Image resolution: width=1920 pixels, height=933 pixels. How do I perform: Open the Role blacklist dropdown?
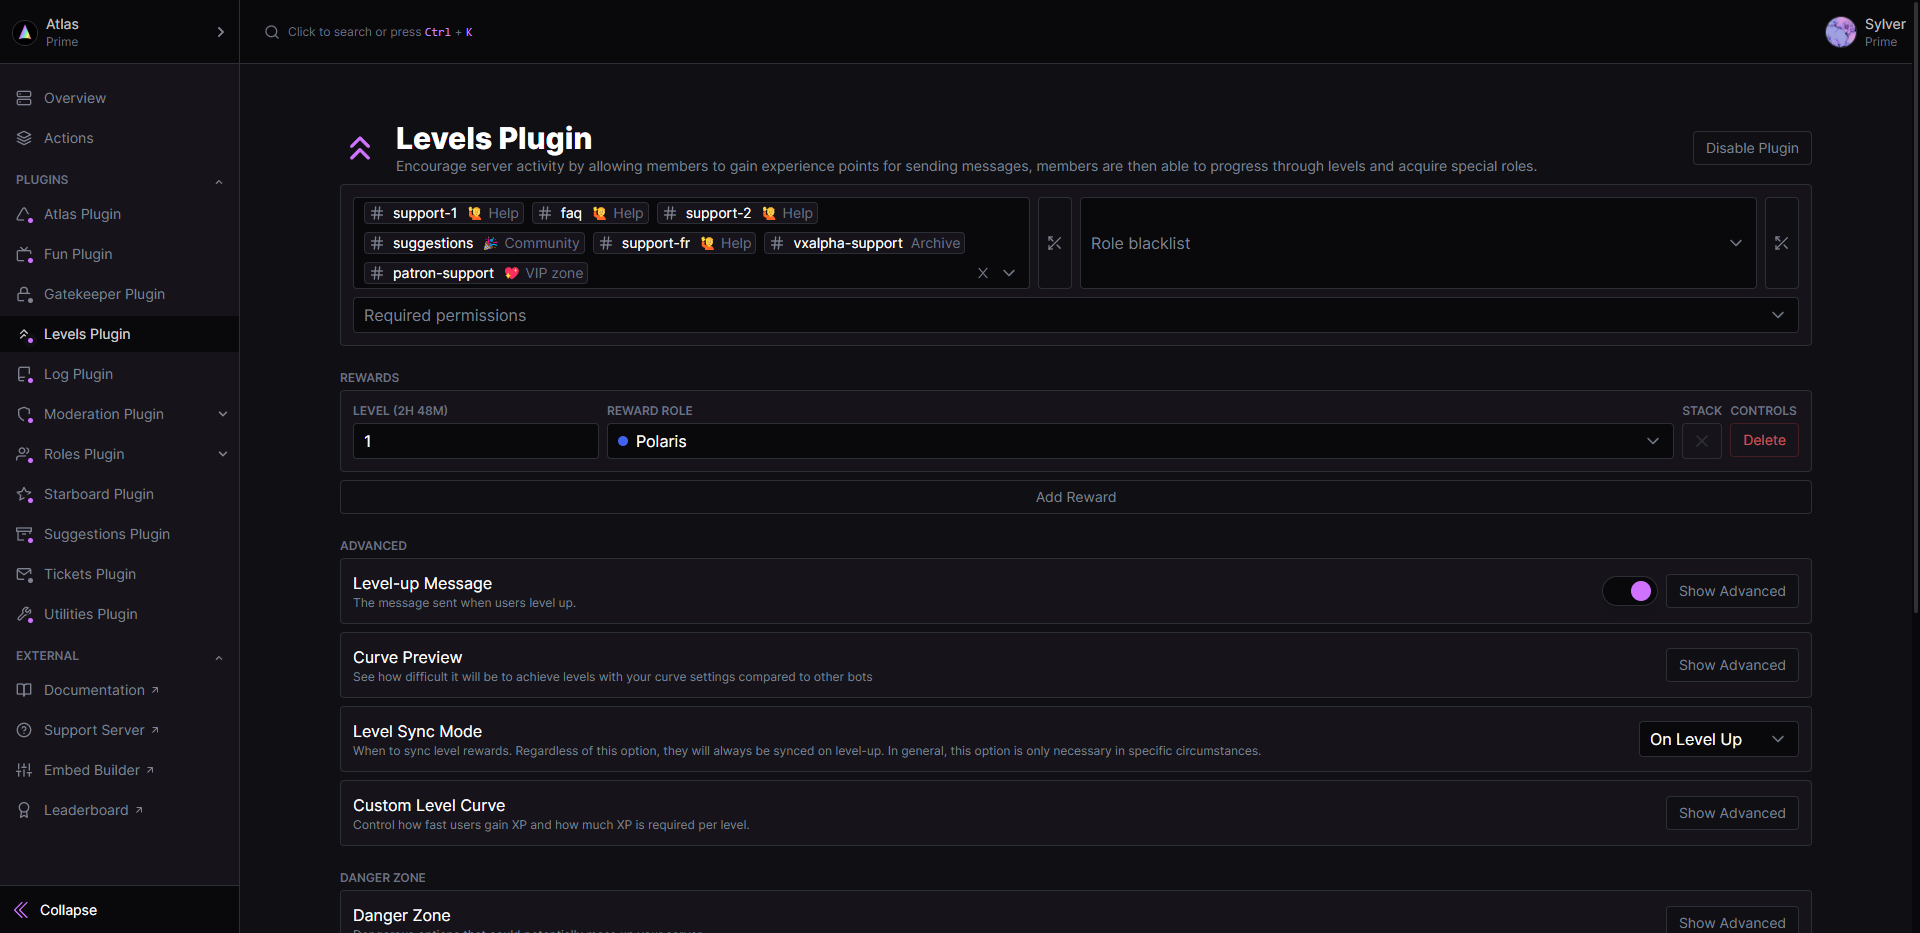(x=1417, y=243)
